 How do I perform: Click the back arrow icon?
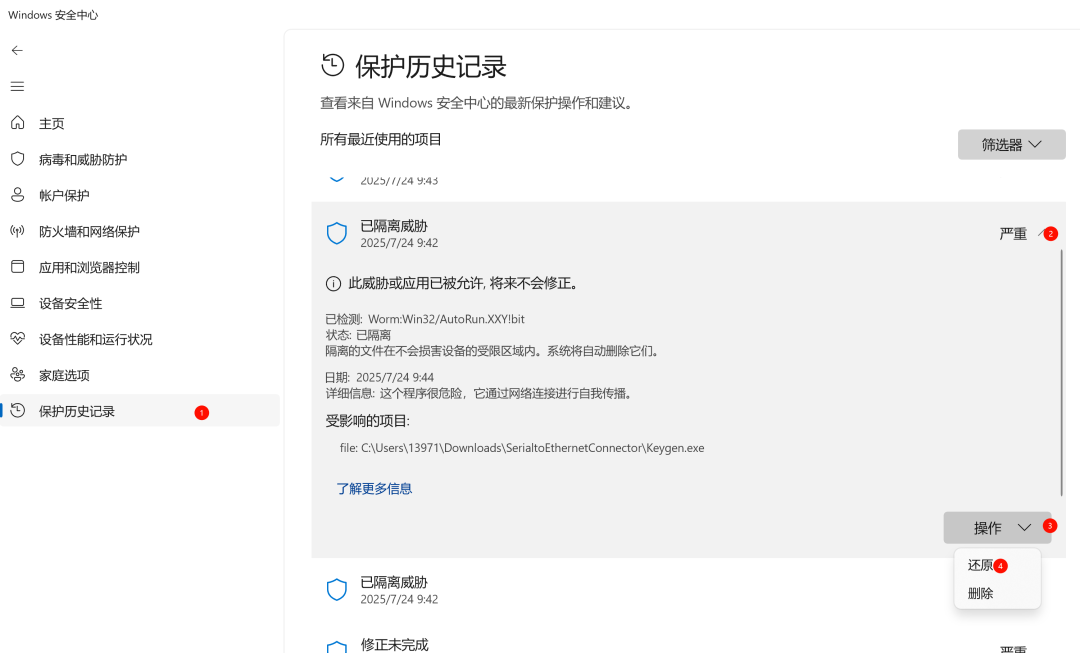point(17,50)
